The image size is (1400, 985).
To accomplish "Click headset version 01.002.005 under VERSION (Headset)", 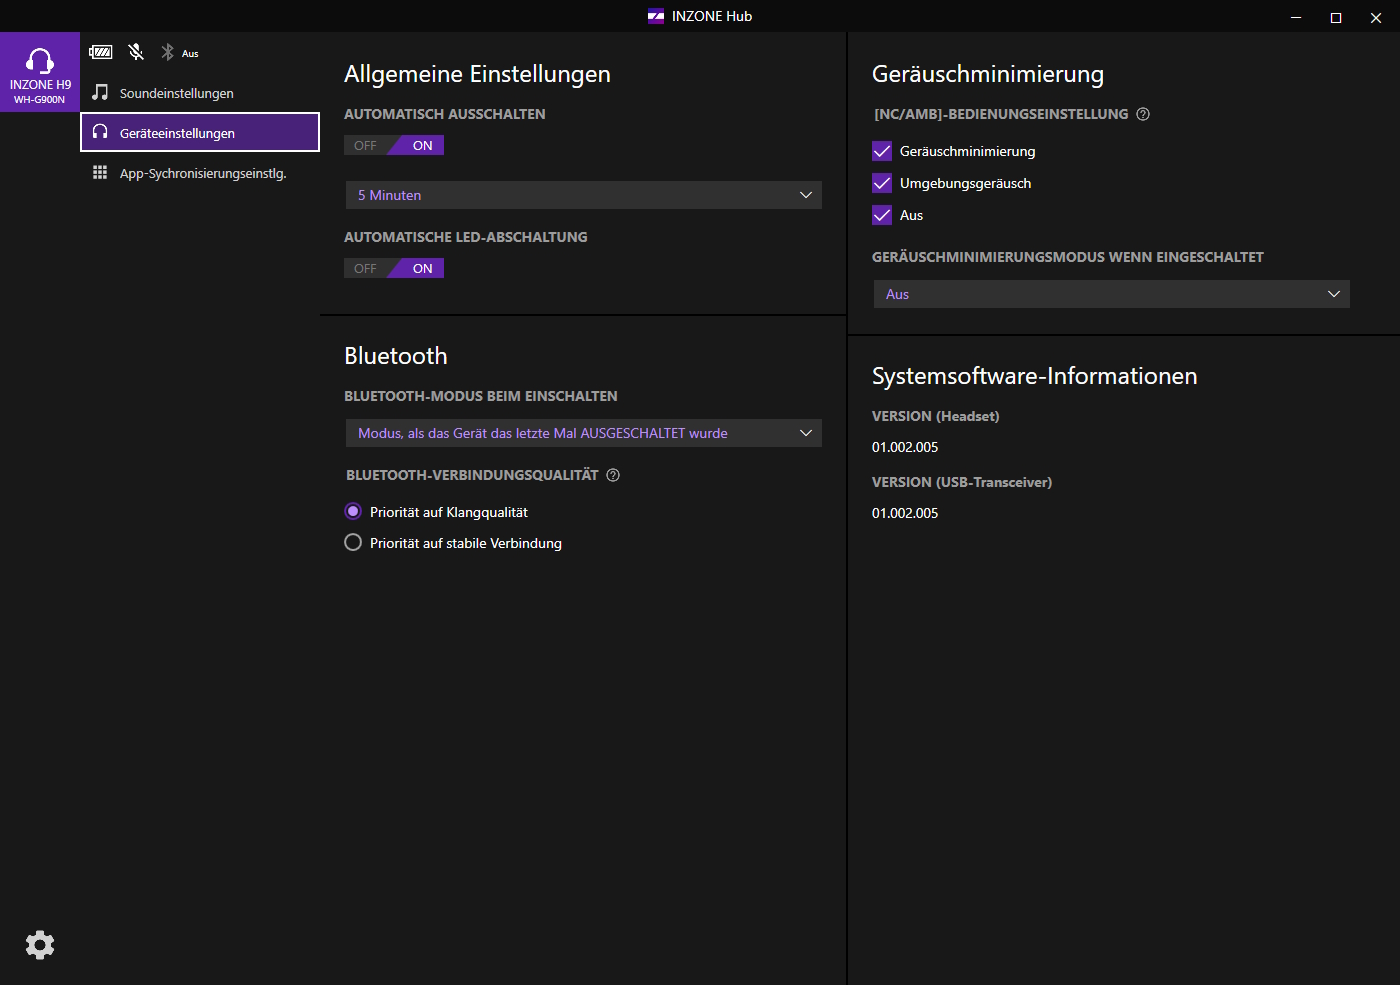I will [x=905, y=447].
